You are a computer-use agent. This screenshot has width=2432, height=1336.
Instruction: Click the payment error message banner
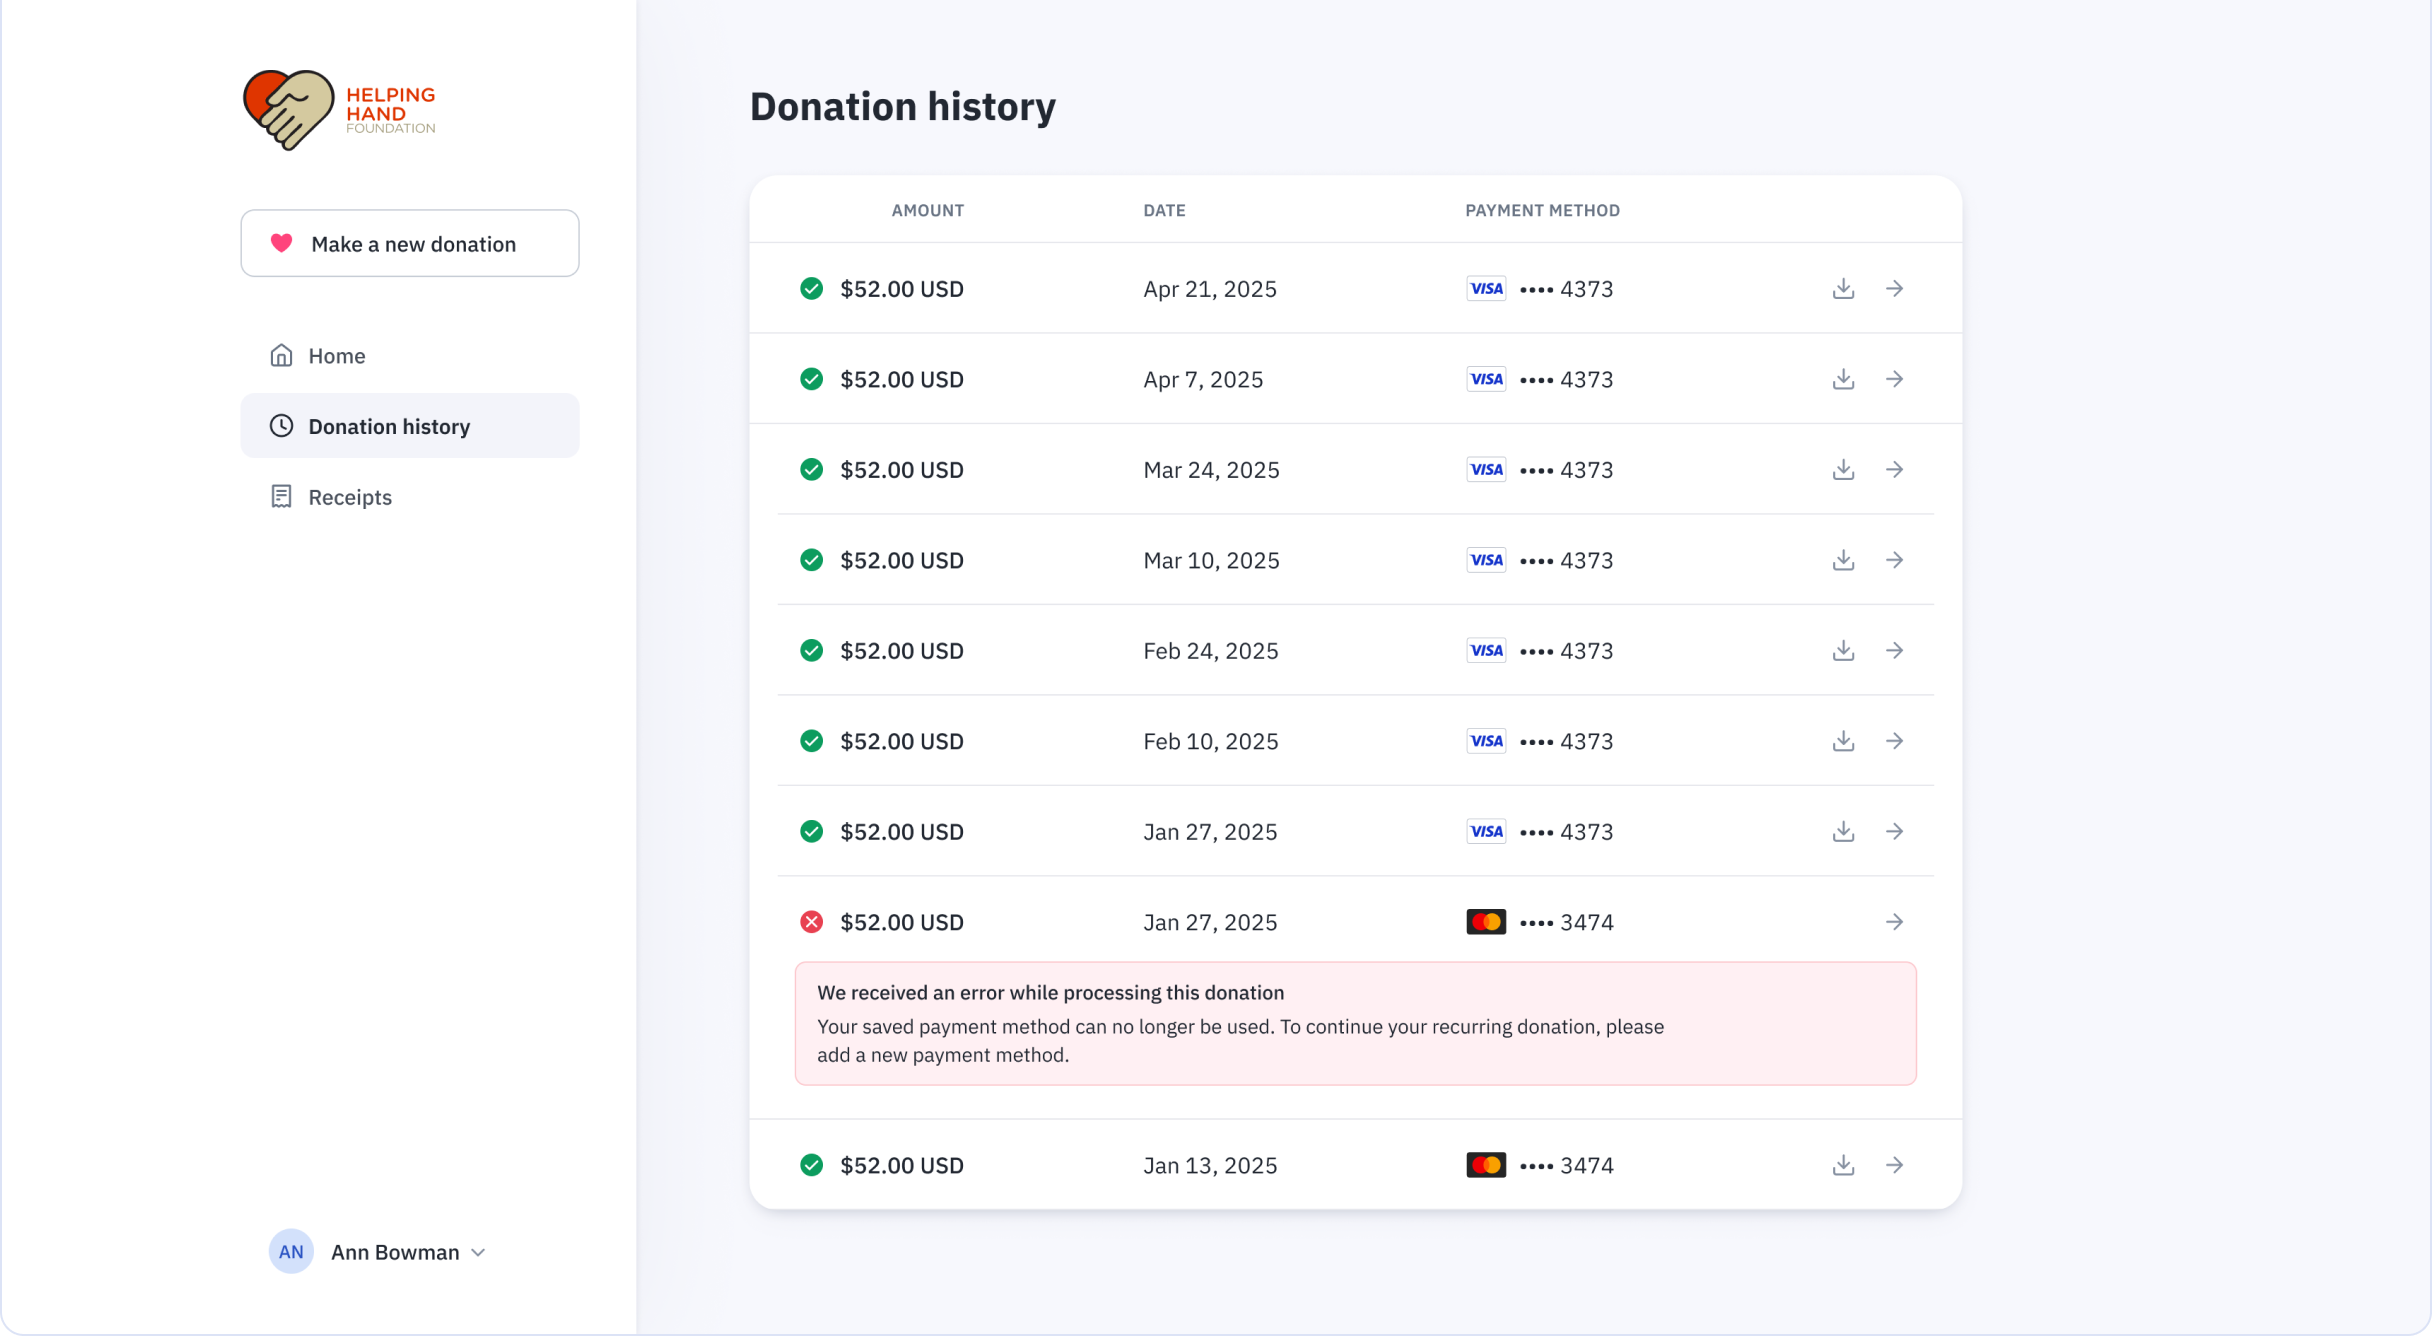1355,1023
